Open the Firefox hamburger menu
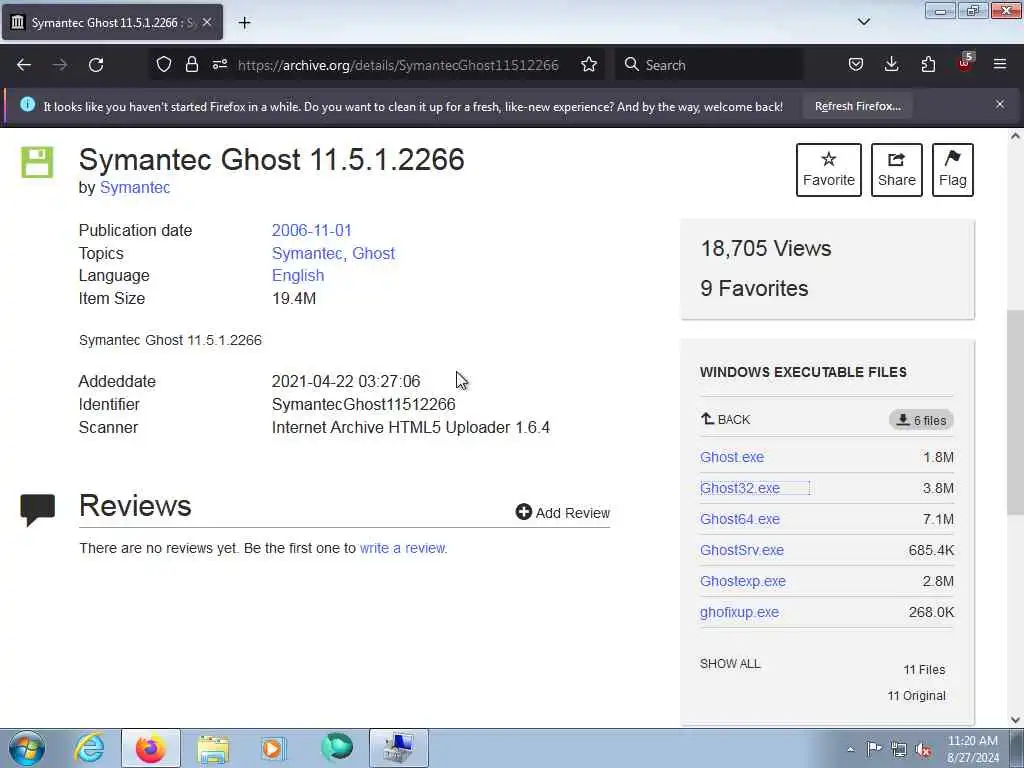The height and width of the screenshot is (768, 1024). [1000, 64]
